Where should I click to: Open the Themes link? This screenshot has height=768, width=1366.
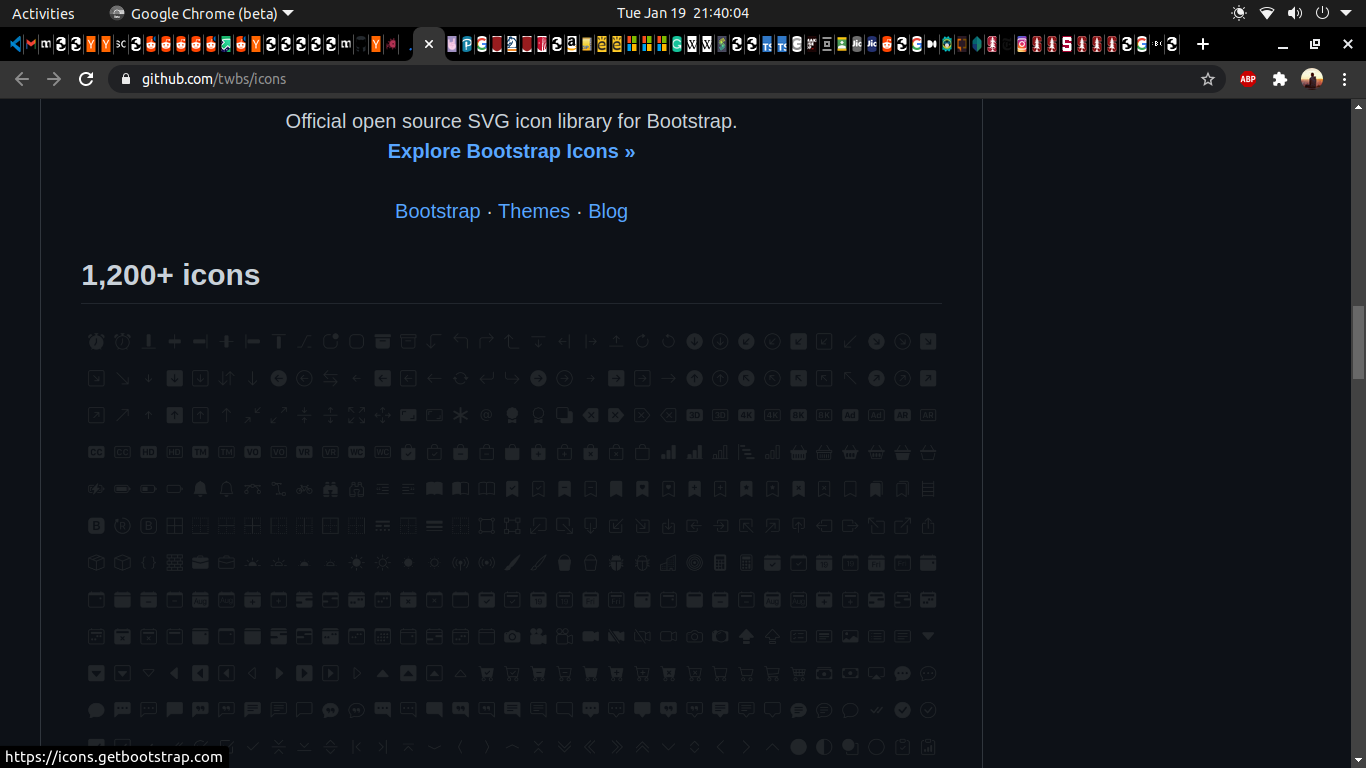pyautogui.click(x=534, y=211)
